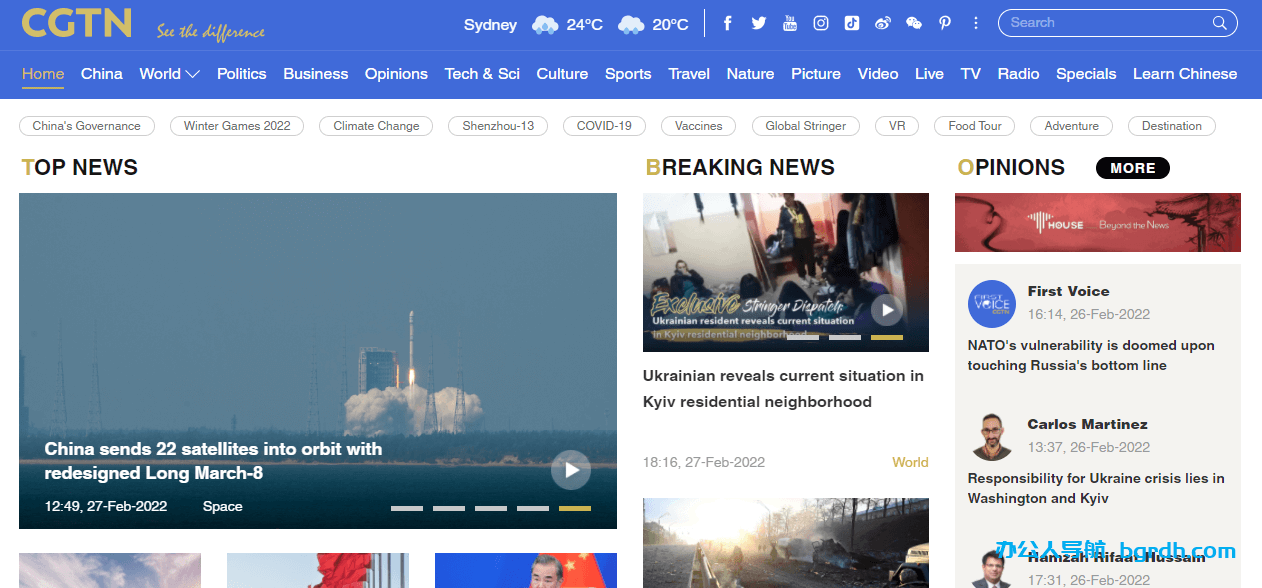Play the Kyiv residential neighborhood video
Viewport: 1262px width, 588px height.
886,310
